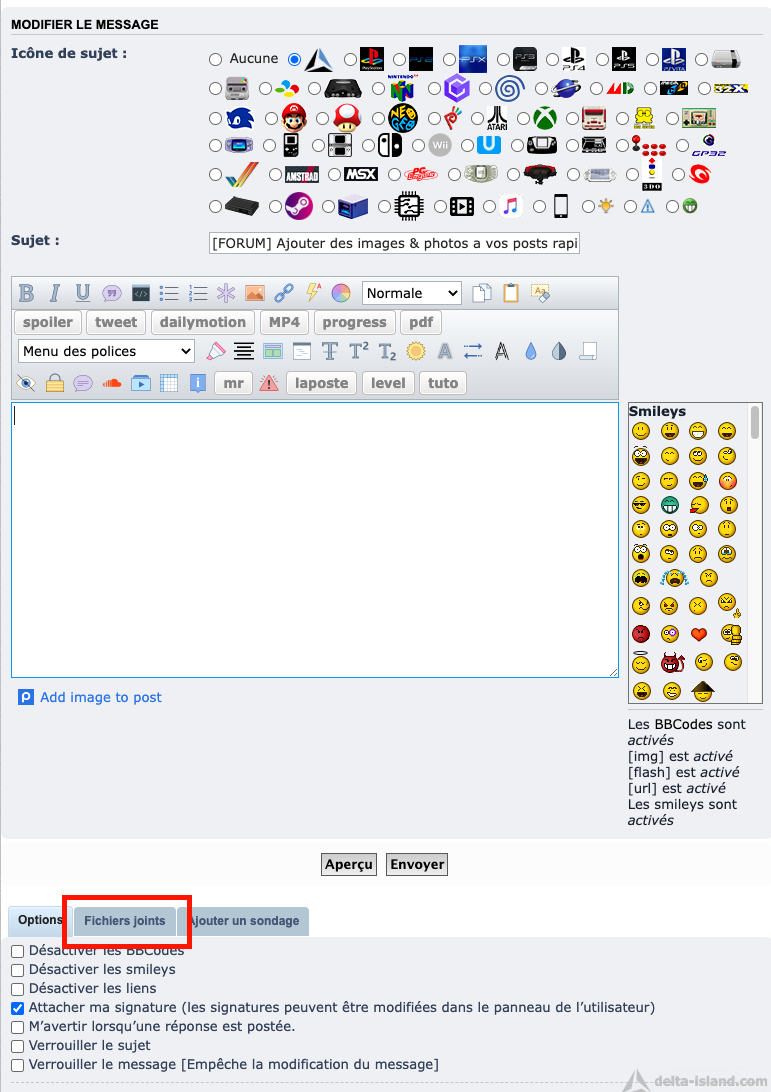The width and height of the screenshot is (771, 1092).
Task: Insert the level BBCode tag
Action: (388, 383)
